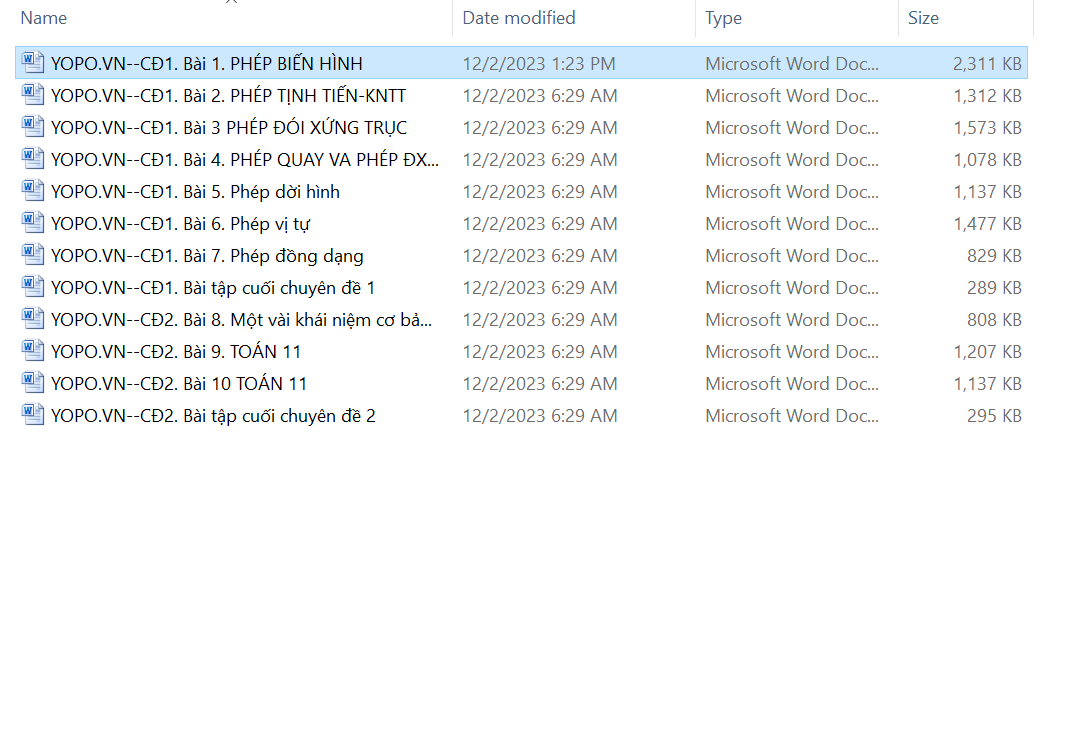Click Word icon of Bài 7. Phép đồng dạng
Screen dimensions: 1080x730
(x=33, y=255)
